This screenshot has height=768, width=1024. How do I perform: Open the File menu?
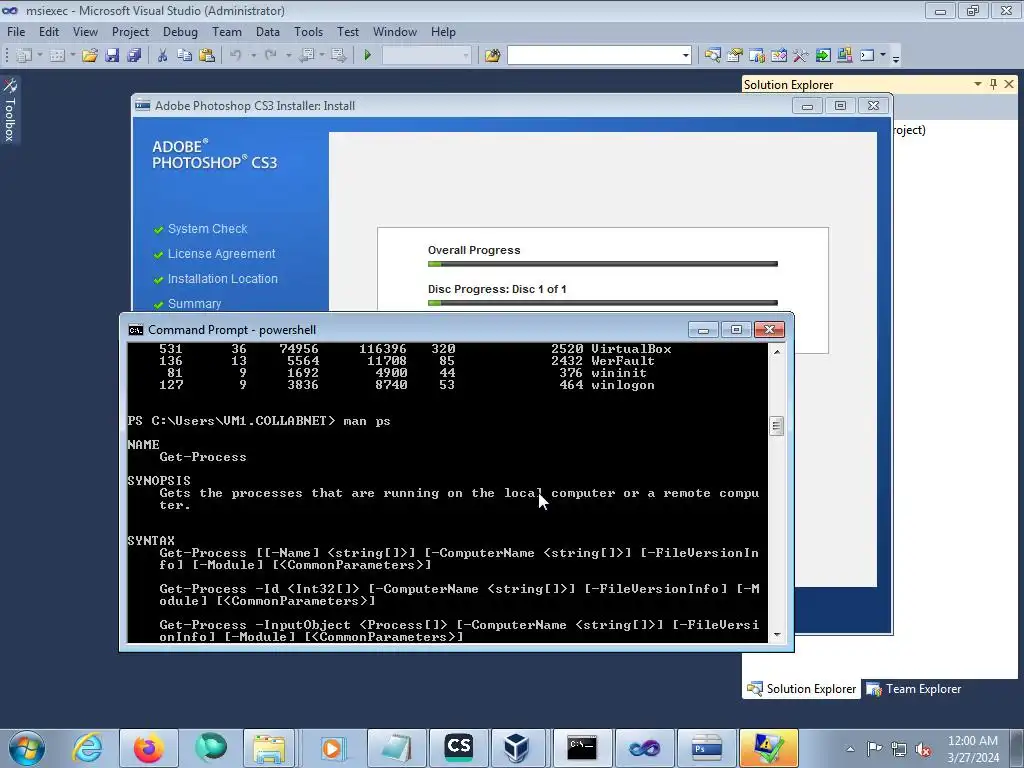coord(16,31)
